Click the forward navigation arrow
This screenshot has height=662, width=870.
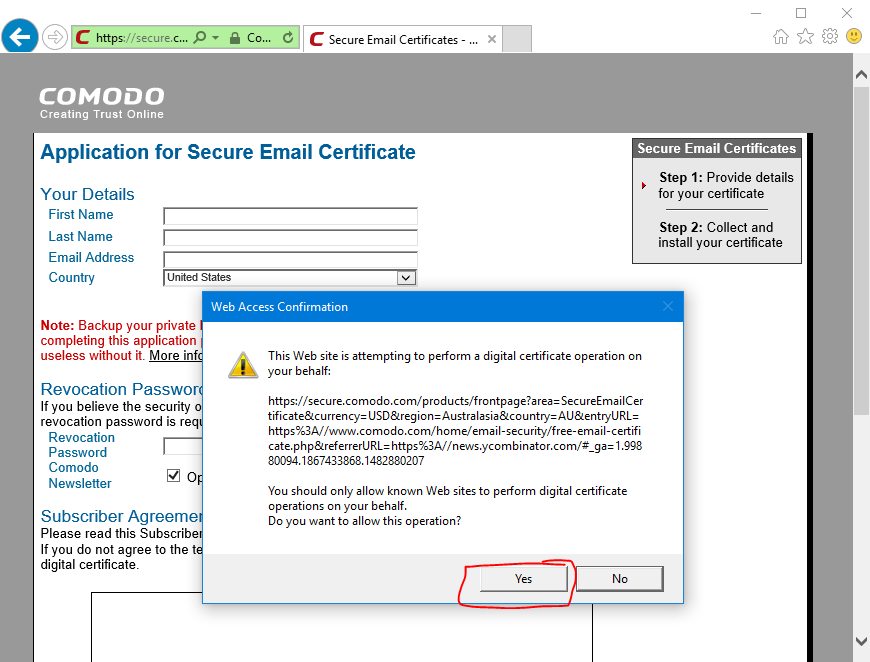point(55,37)
